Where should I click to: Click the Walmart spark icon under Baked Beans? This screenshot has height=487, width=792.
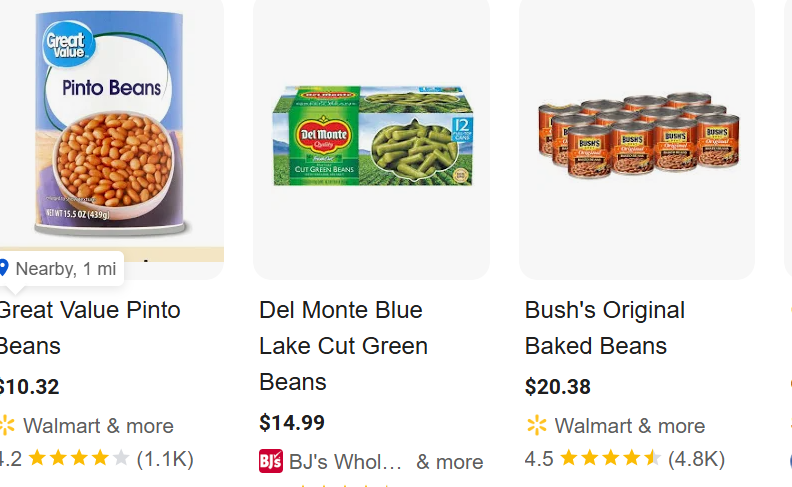(x=537, y=426)
